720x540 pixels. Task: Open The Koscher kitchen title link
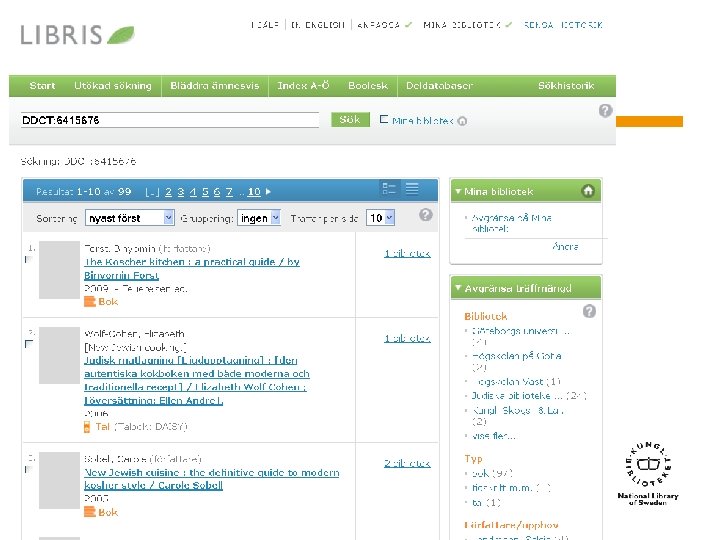[191, 268]
